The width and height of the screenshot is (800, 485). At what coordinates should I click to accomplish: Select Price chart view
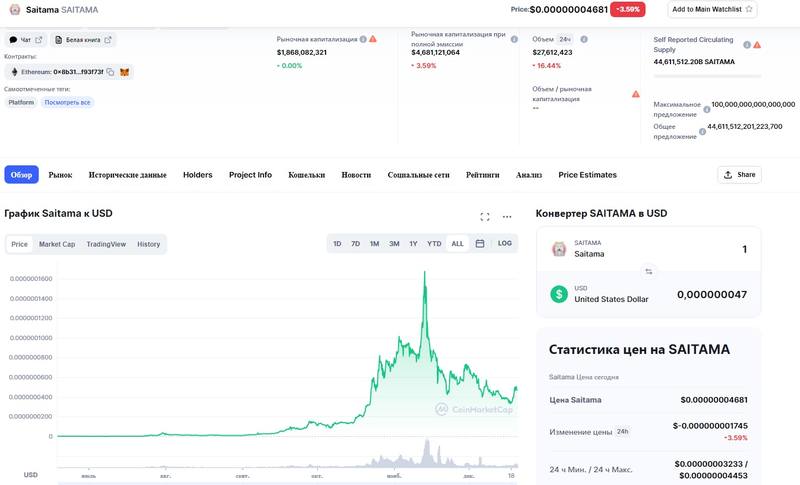tap(19, 244)
